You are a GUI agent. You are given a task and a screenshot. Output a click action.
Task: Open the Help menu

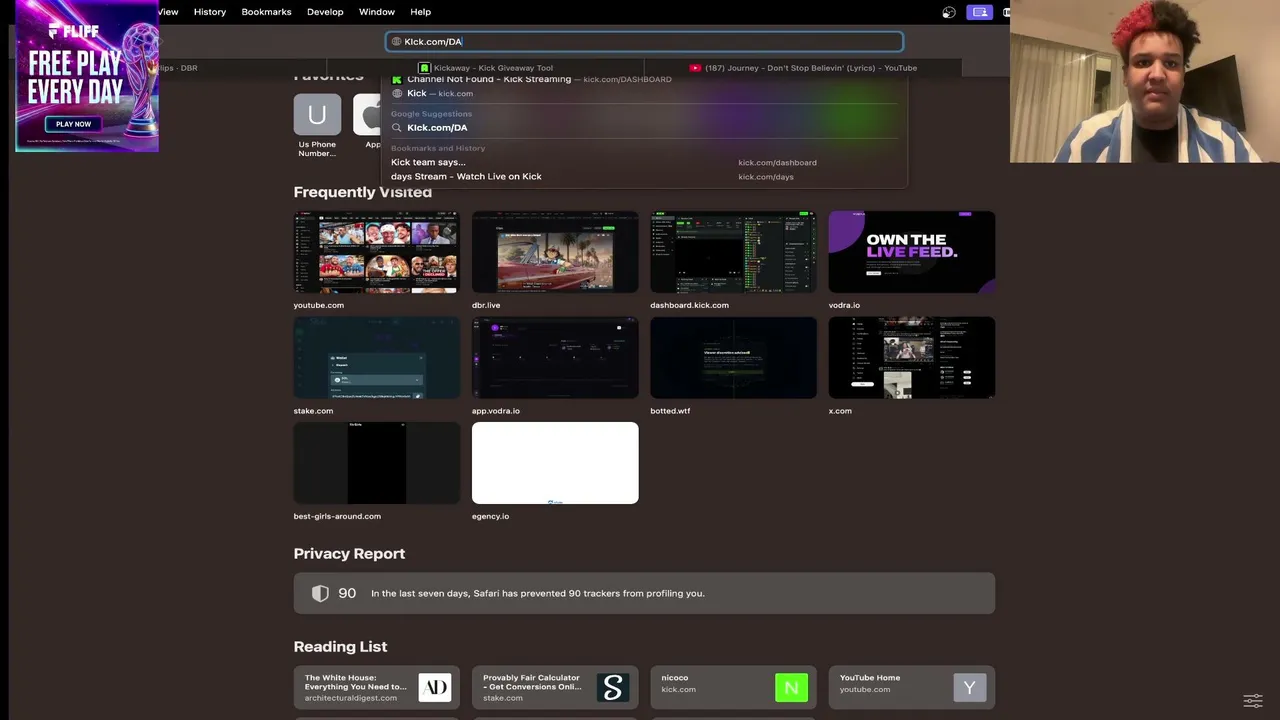point(421,12)
